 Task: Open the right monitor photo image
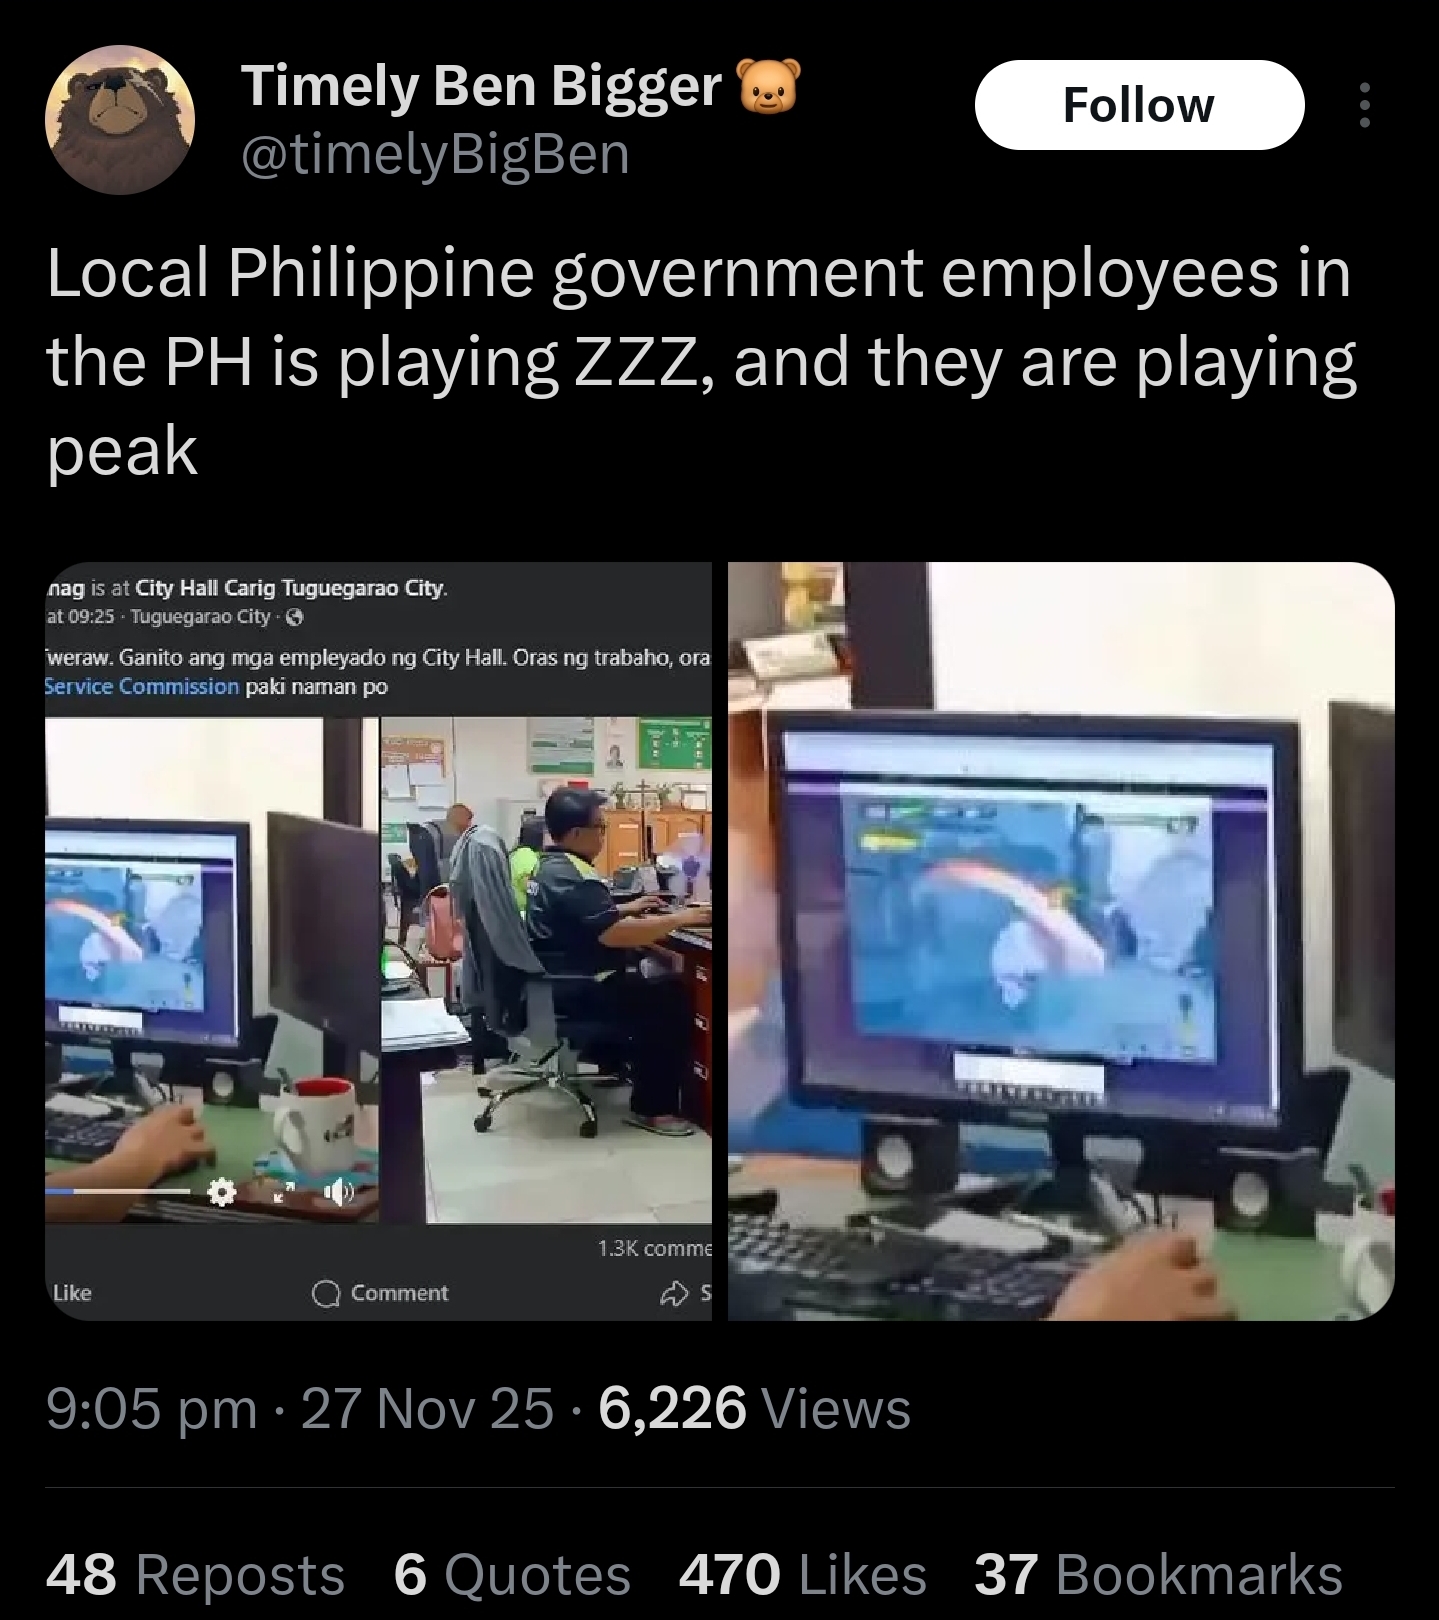(x=1061, y=941)
